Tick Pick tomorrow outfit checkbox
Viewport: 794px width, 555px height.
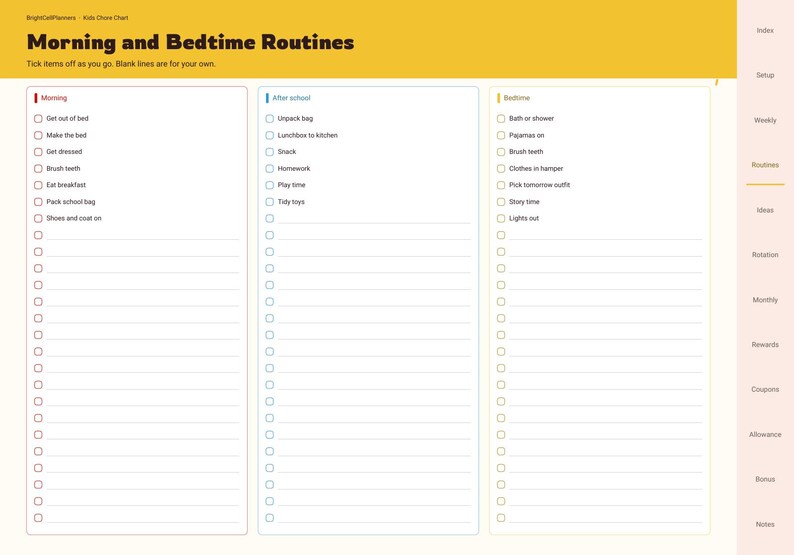point(501,185)
